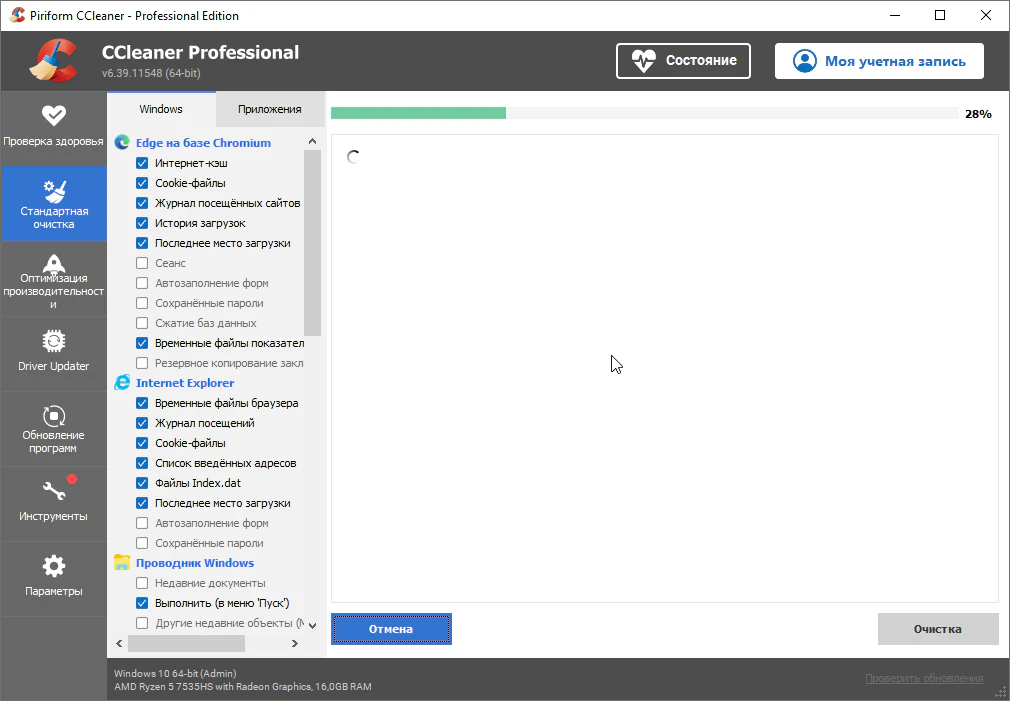Click Проверить обновления link
Screen dimensions: 1010x701
tap(923, 679)
